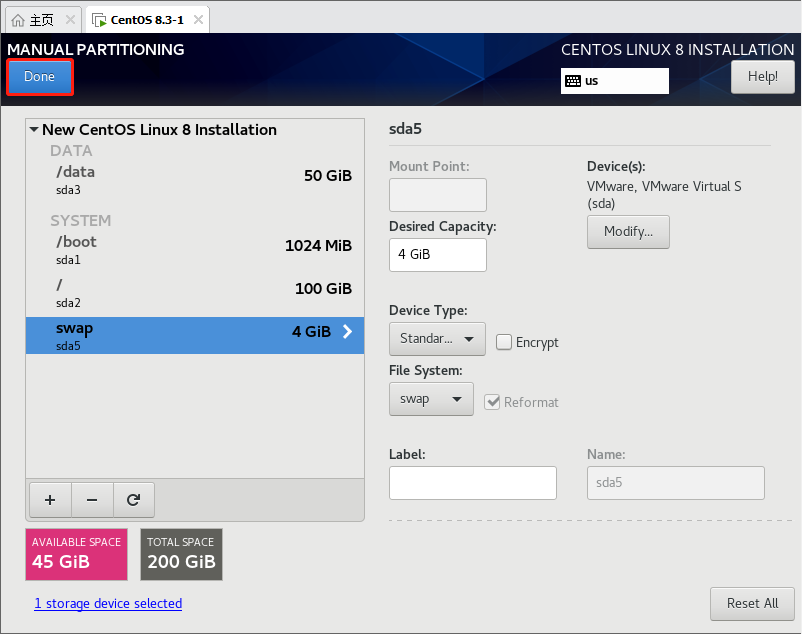Click the Name field showing sda5
Screen dimensions: 802x634
pyautogui.click(x=676, y=483)
